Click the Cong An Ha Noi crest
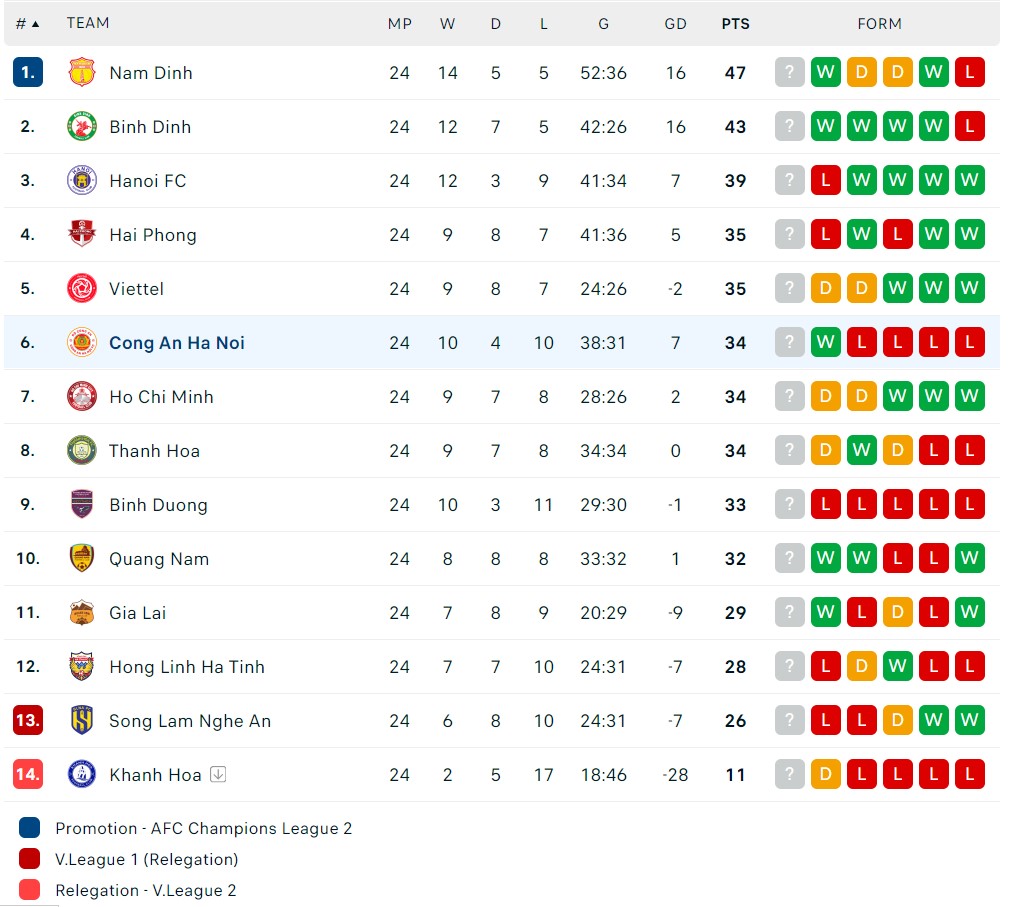The image size is (1012, 907). (82, 342)
